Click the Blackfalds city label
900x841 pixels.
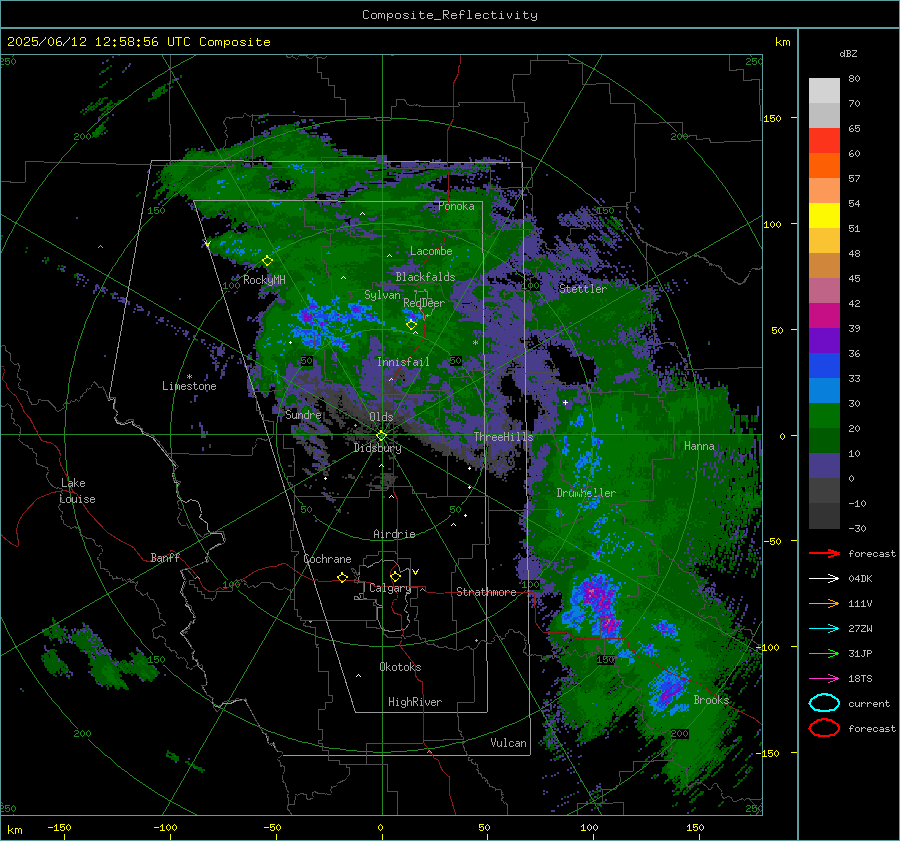(x=425, y=277)
